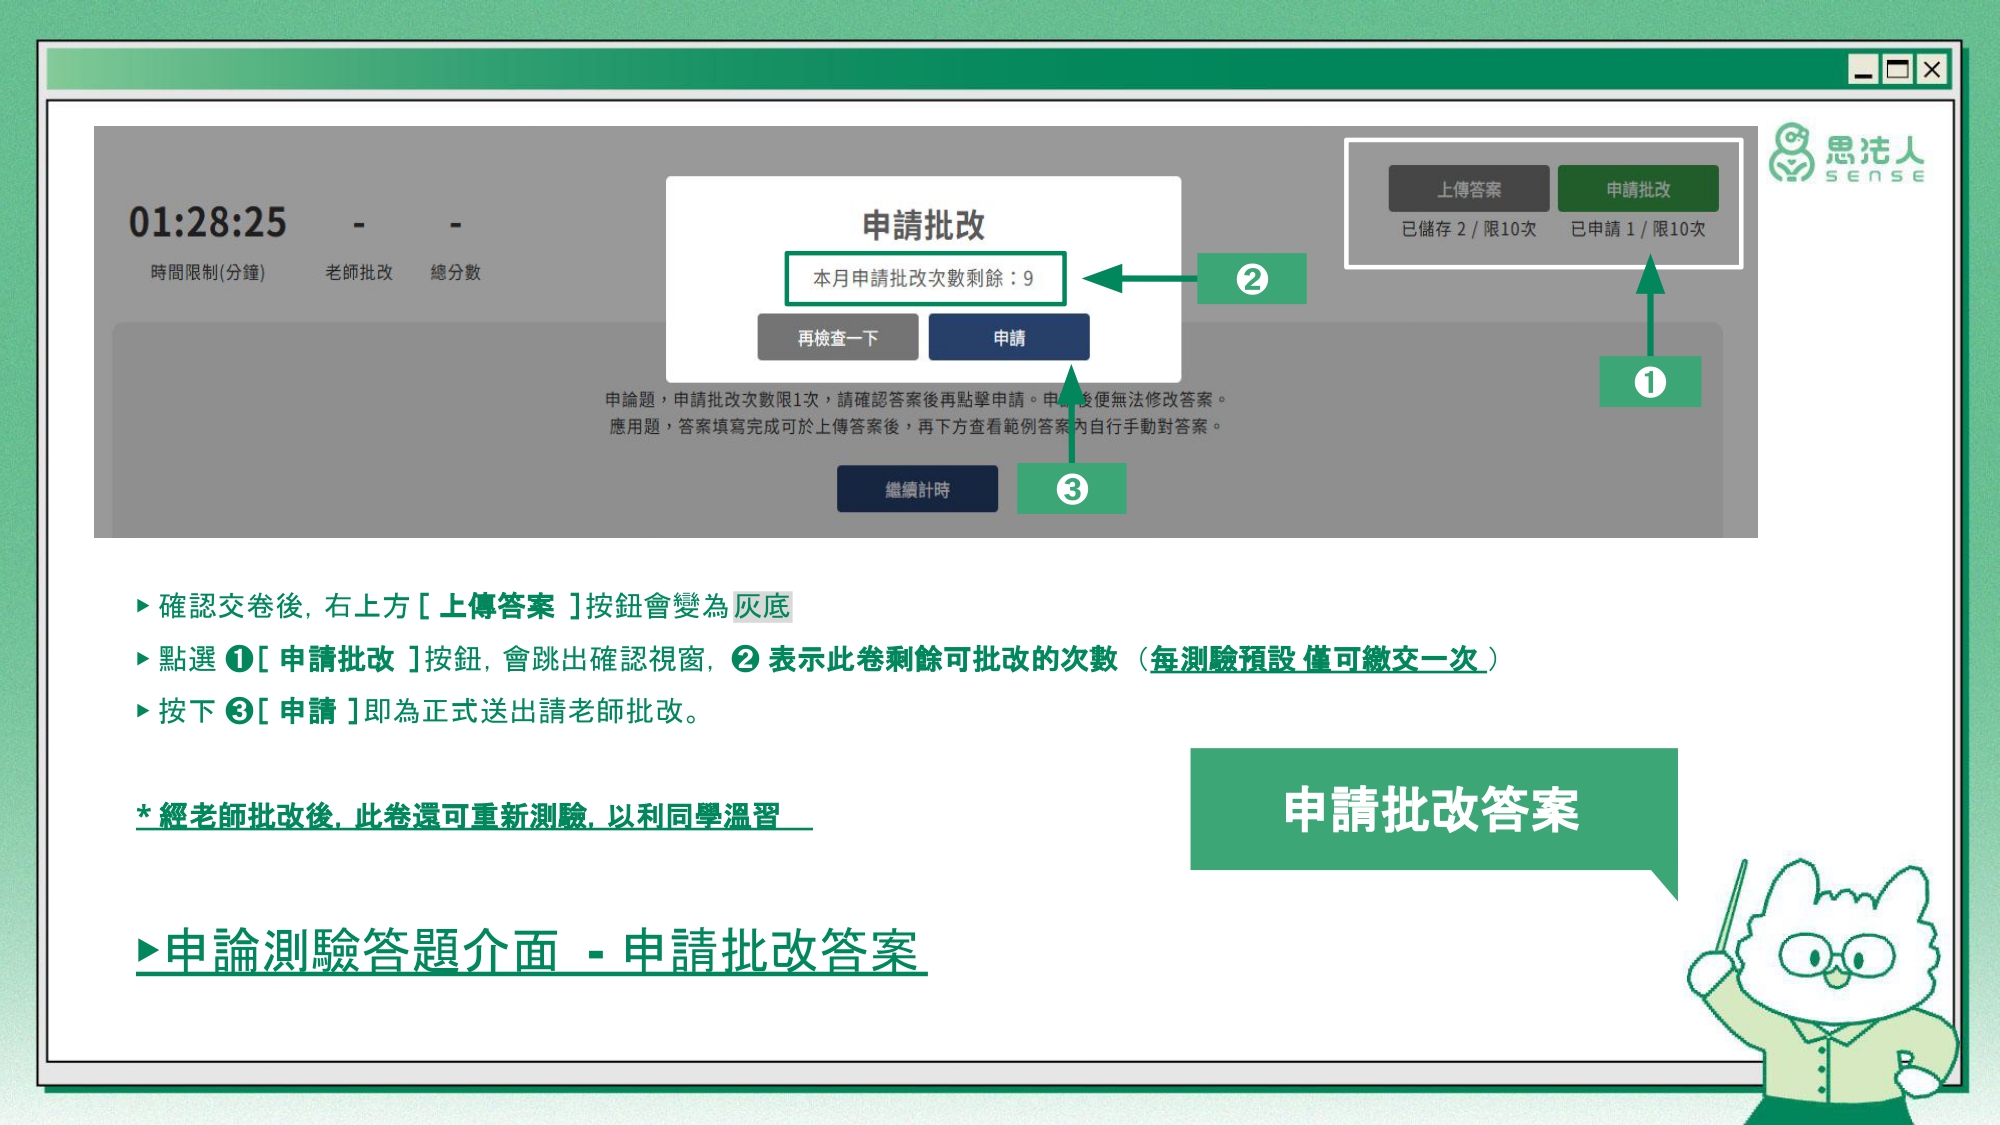Click the 申請批改答案 speech bubble

coord(1432,809)
